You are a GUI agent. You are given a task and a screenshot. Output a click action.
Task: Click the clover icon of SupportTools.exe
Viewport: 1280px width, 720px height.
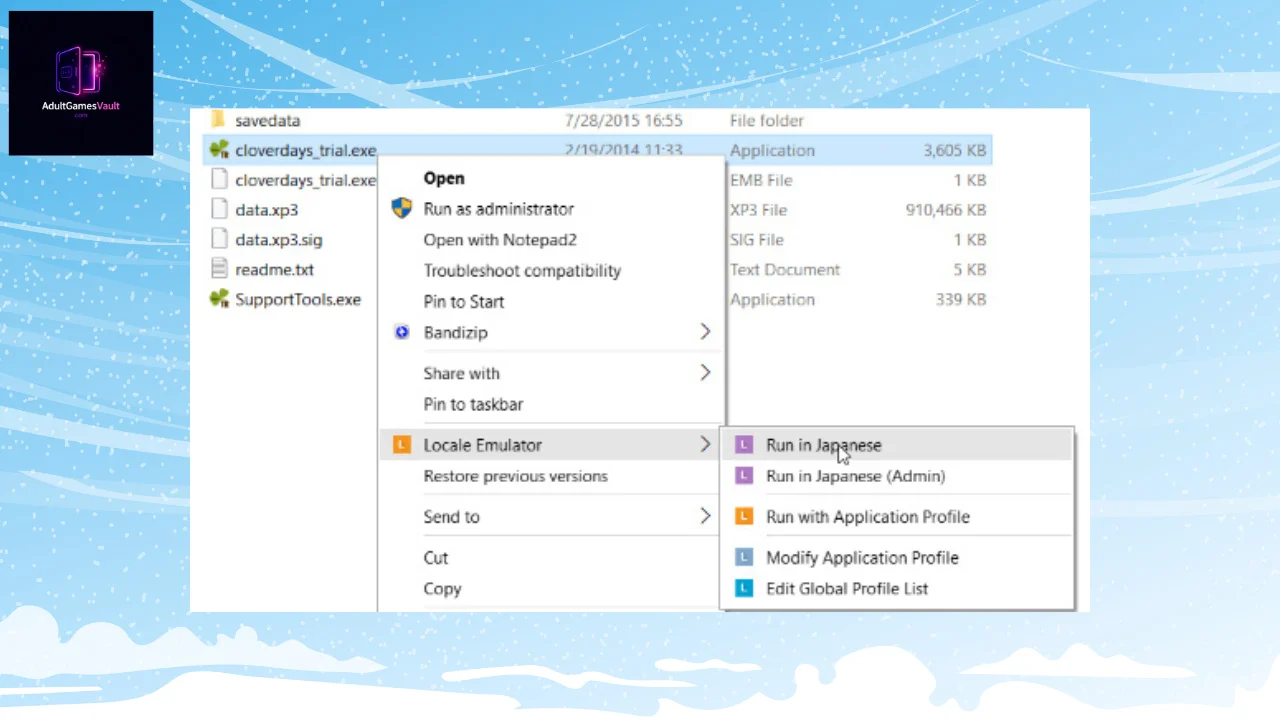(219, 299)
